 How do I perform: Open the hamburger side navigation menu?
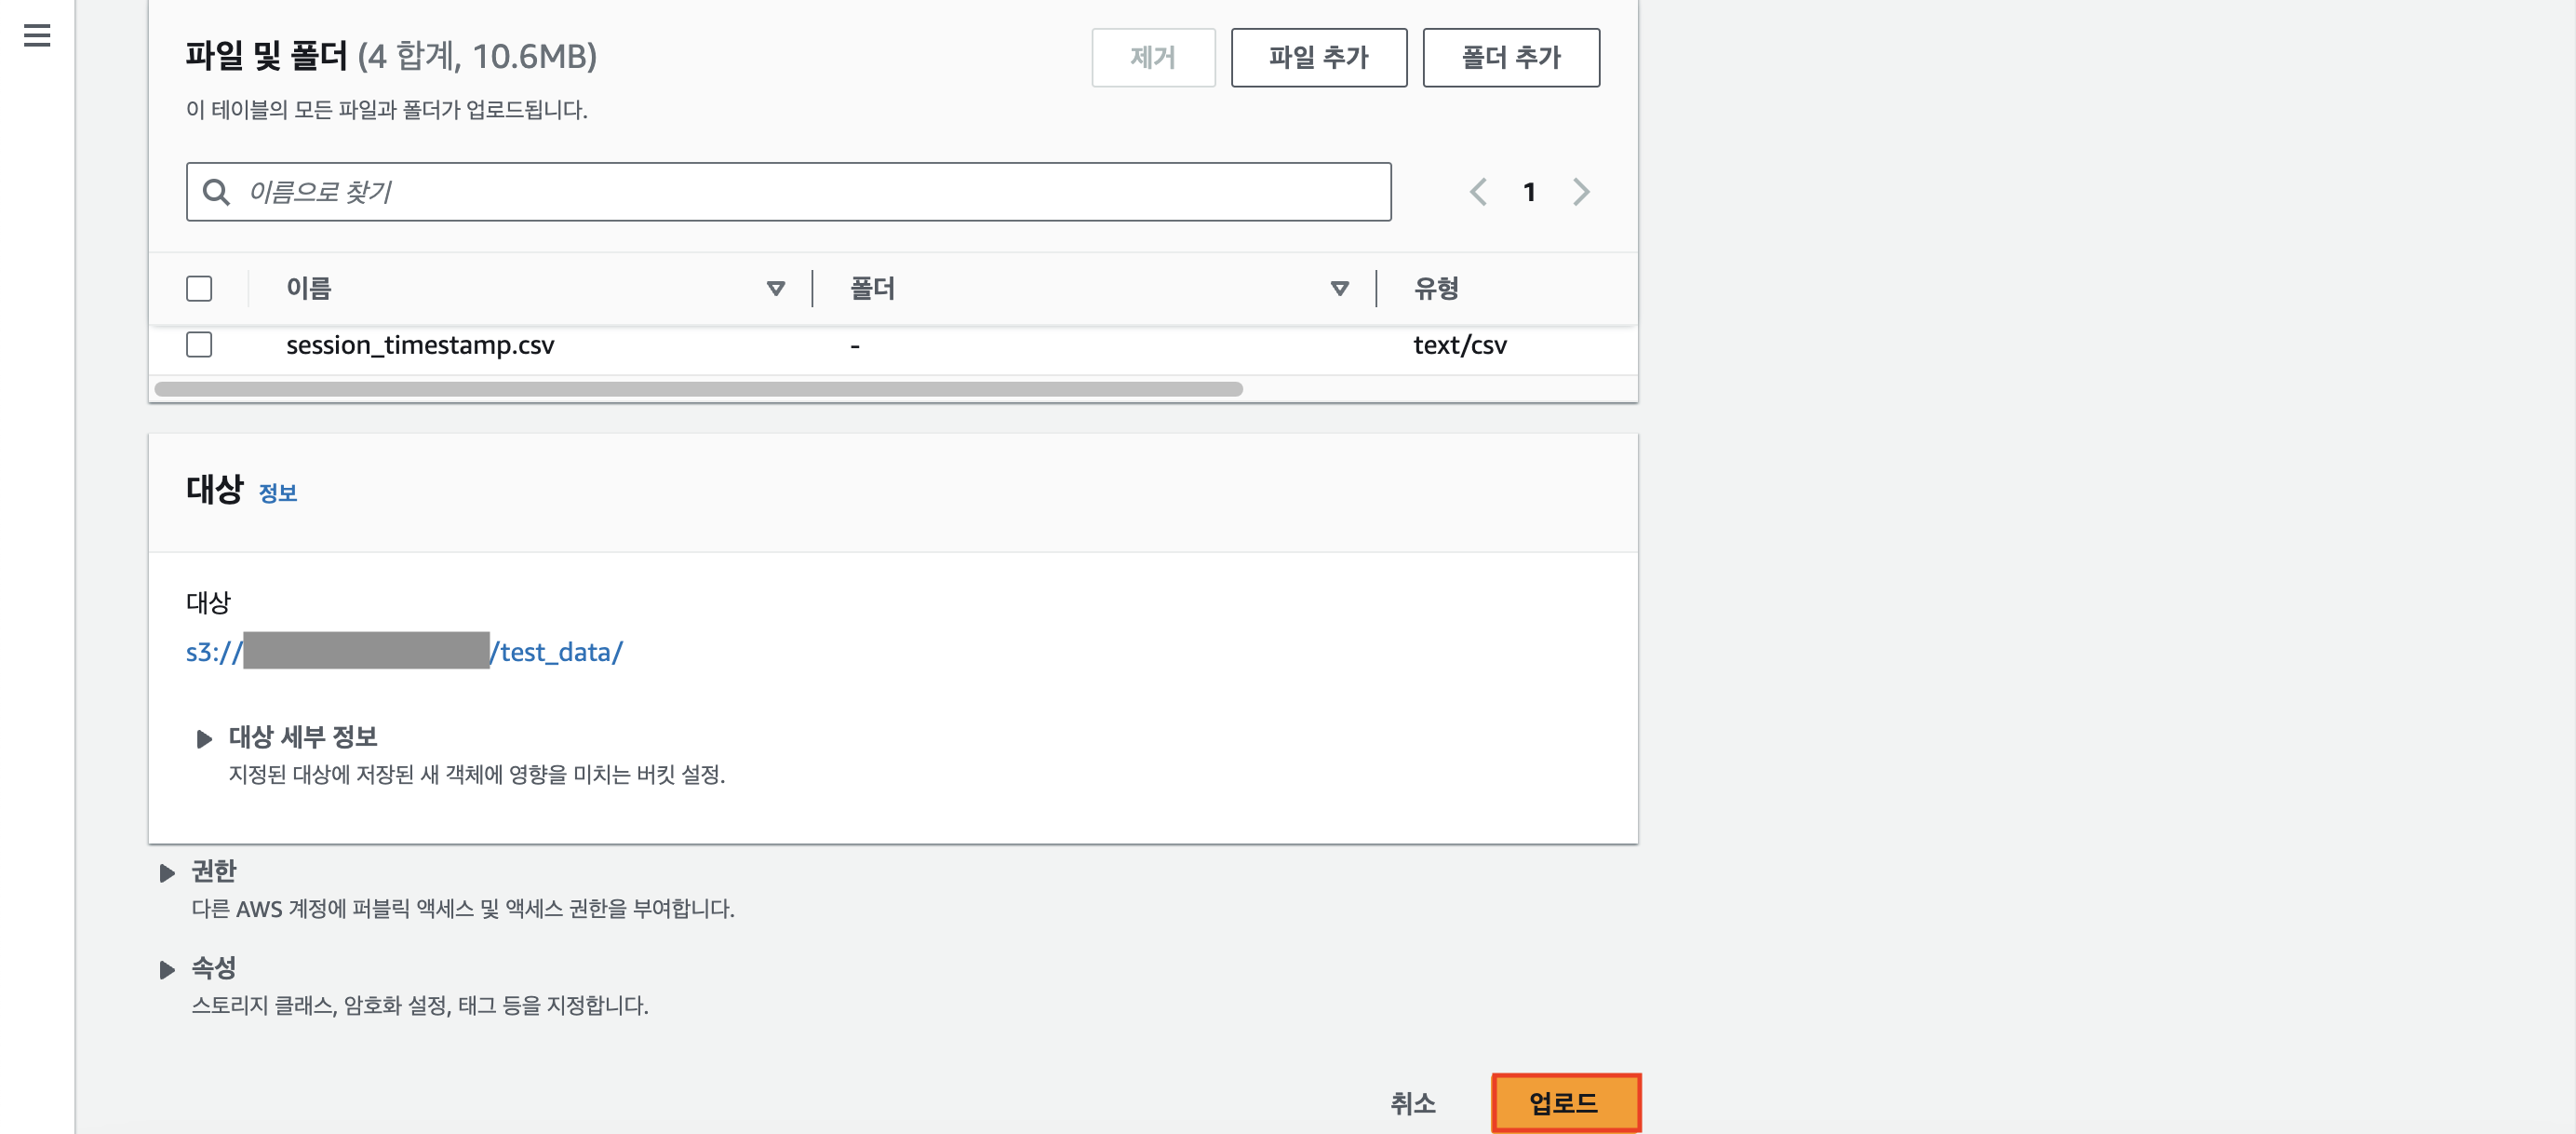click(37, 36)
